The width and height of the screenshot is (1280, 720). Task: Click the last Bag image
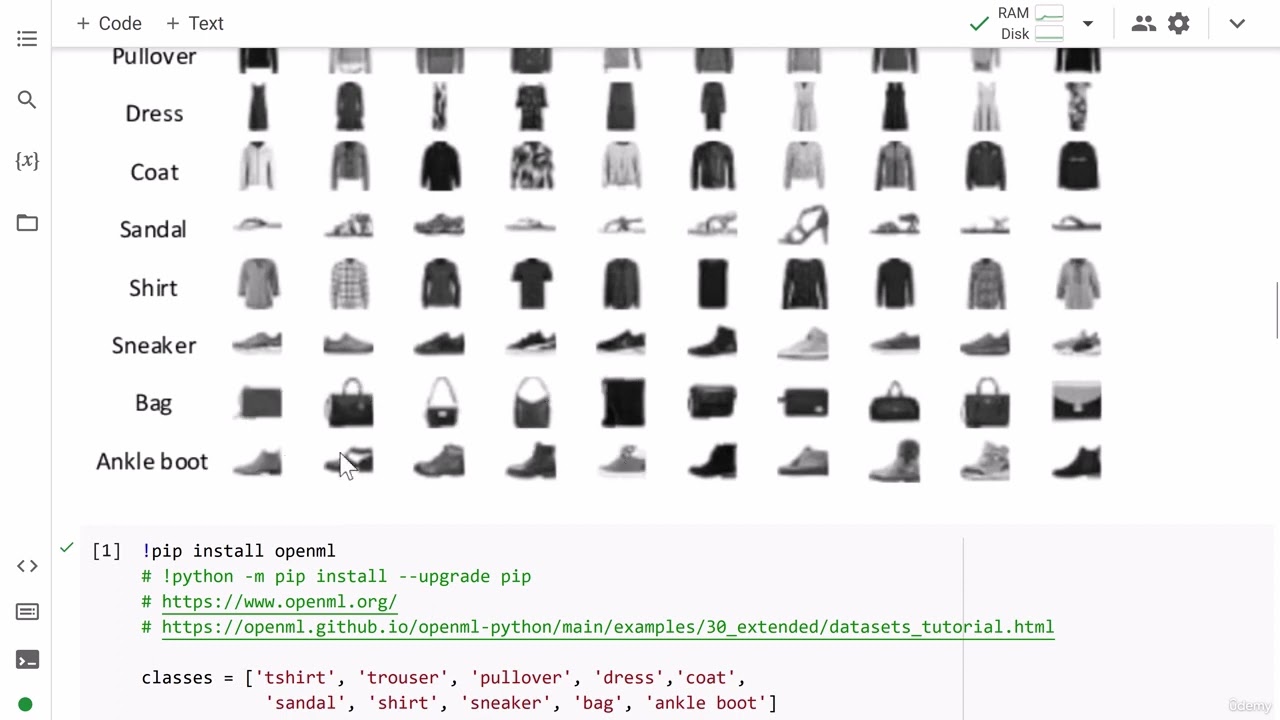coord(1077,402)
